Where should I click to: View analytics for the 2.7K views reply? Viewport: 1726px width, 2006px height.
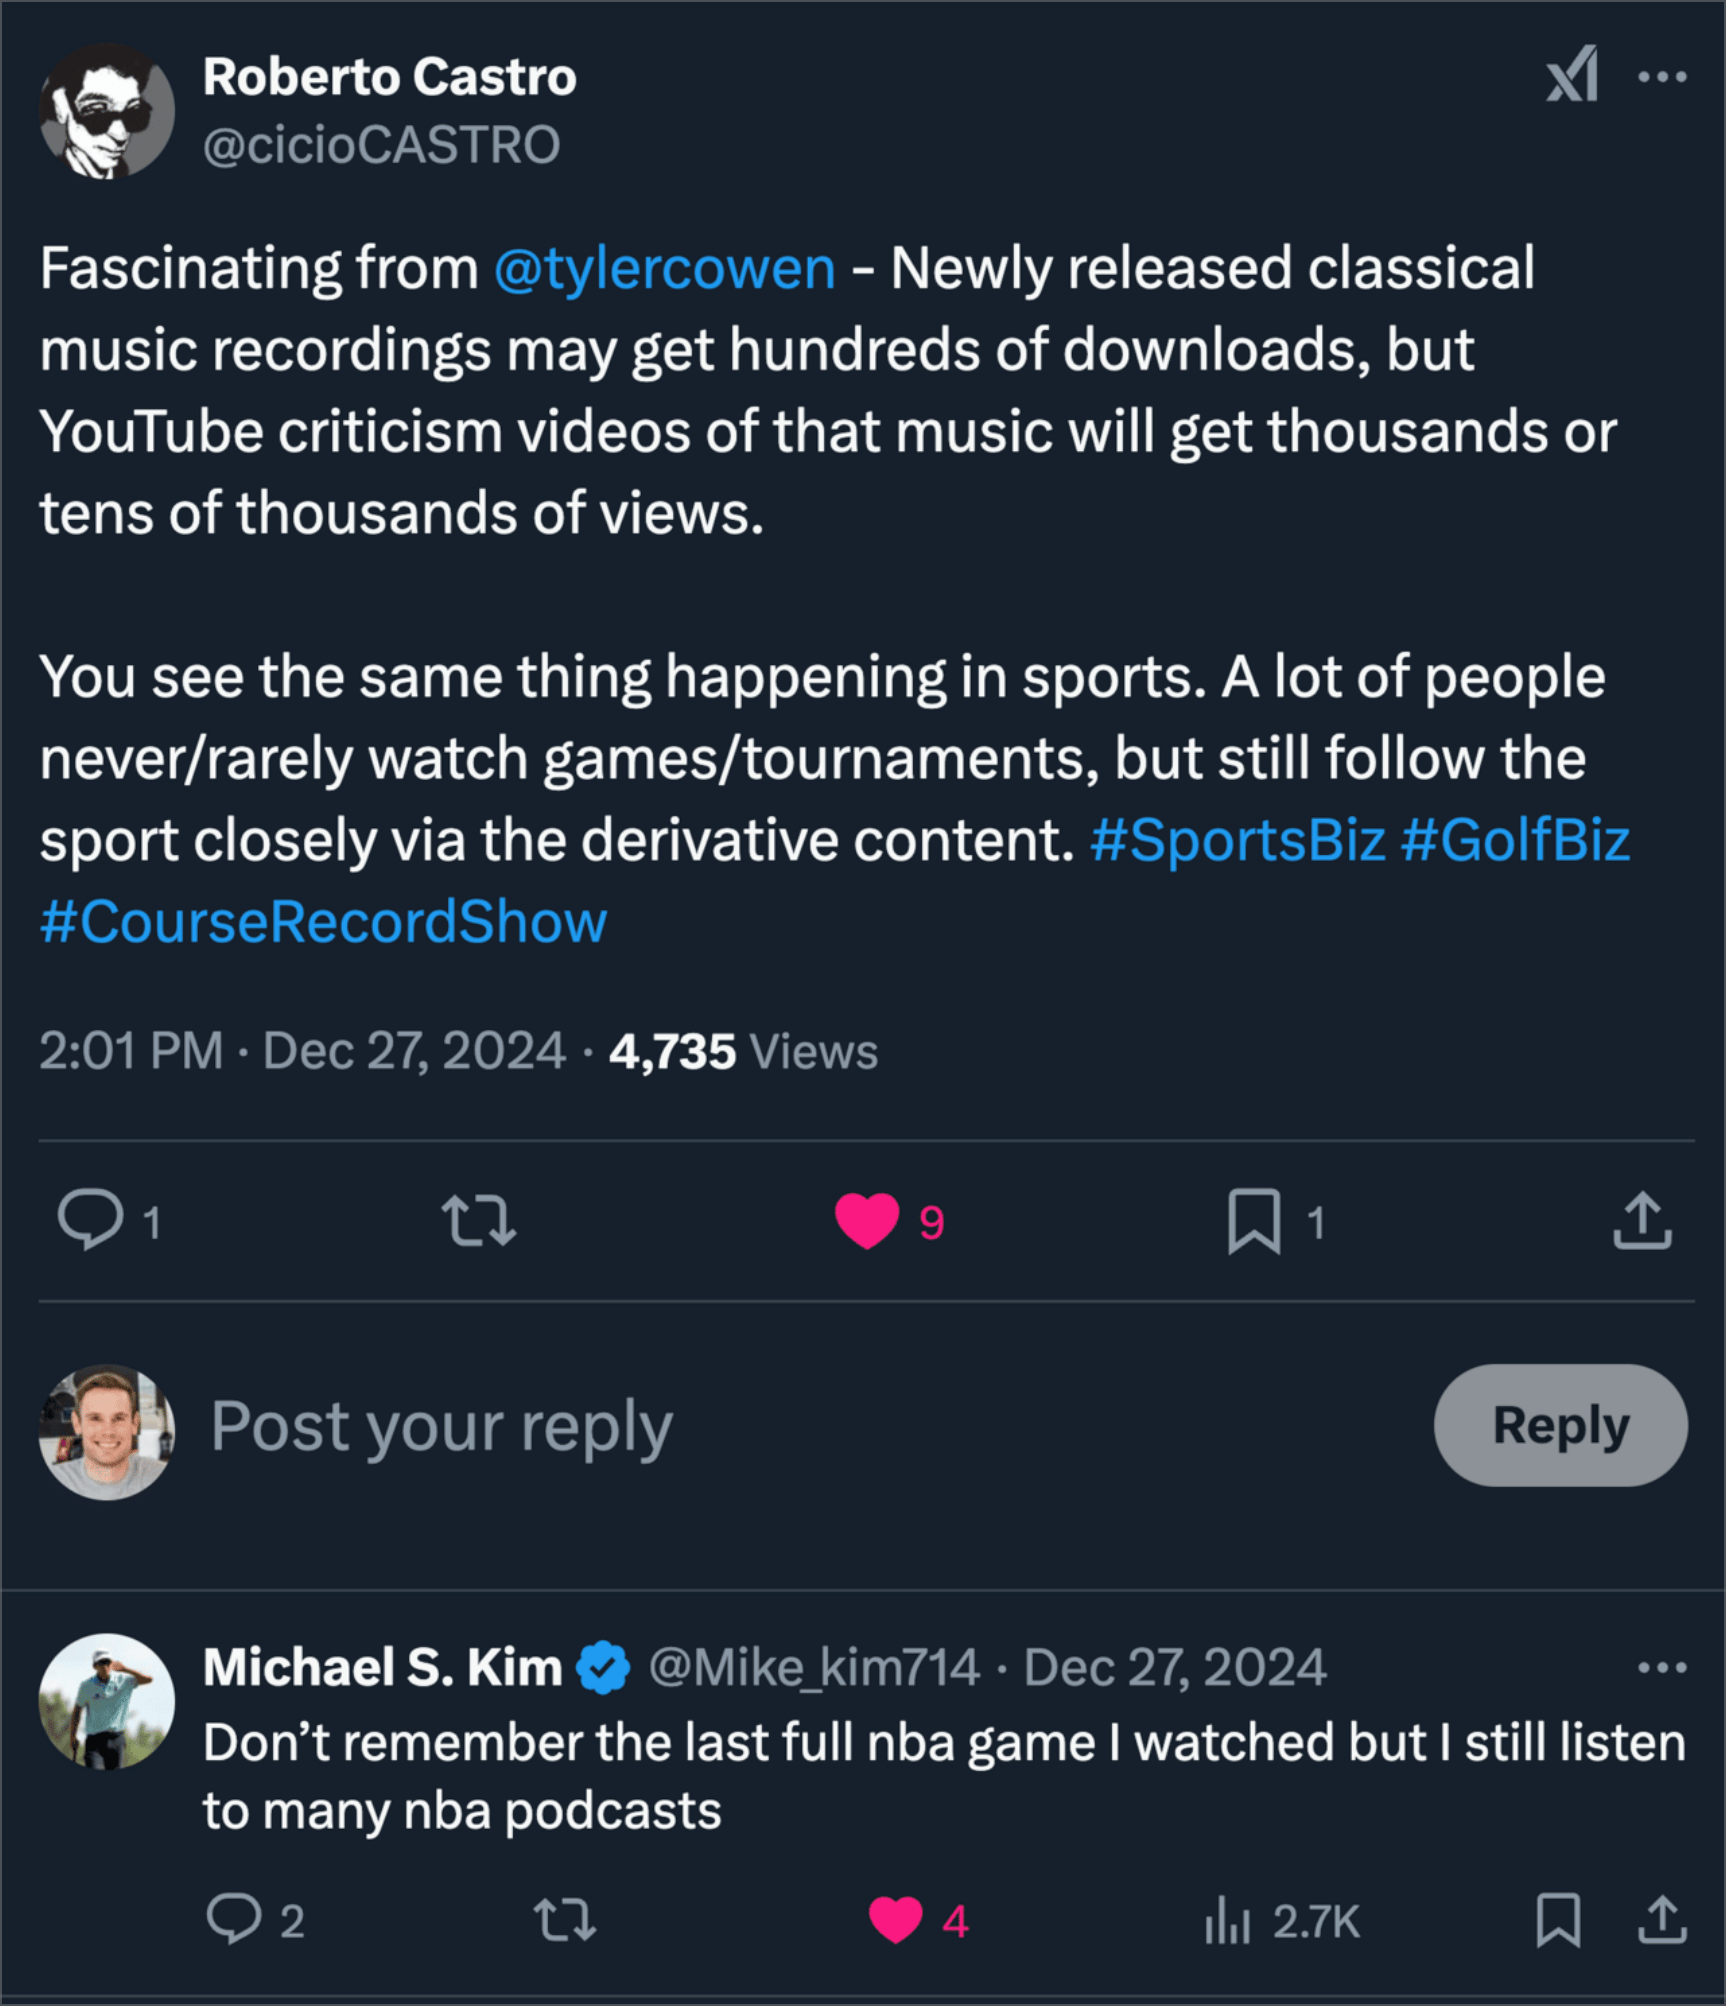point(1227,1919)
